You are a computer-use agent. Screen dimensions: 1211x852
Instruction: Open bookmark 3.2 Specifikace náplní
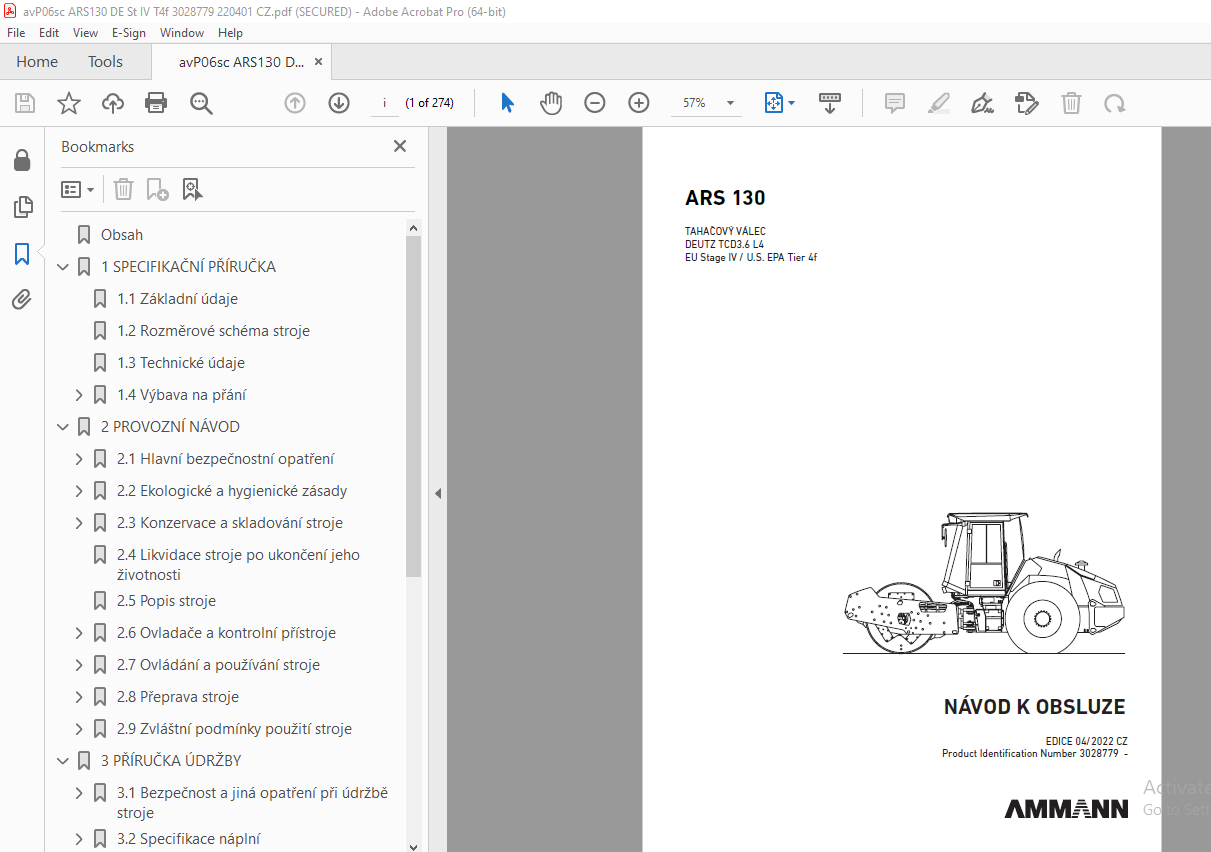[x=188, y=839]
